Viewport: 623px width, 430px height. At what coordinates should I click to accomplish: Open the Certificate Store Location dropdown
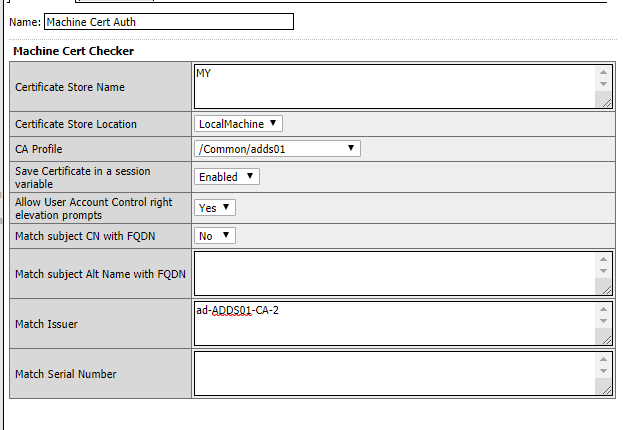pyautogui.click(x=239, y=124)
